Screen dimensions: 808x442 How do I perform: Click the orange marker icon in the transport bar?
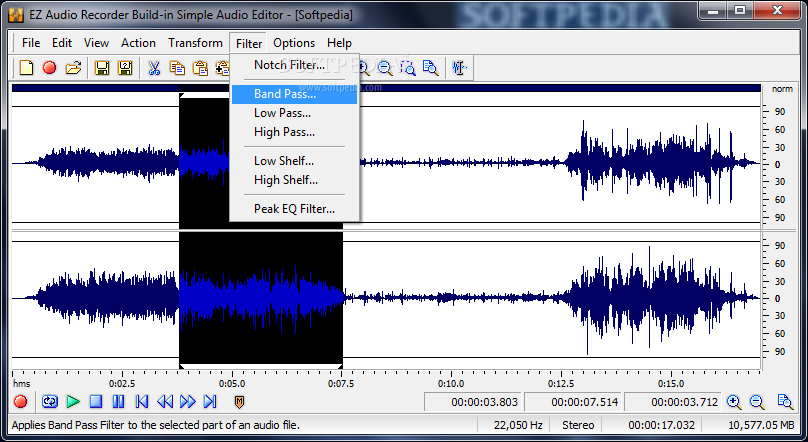[x=239, y=402]
